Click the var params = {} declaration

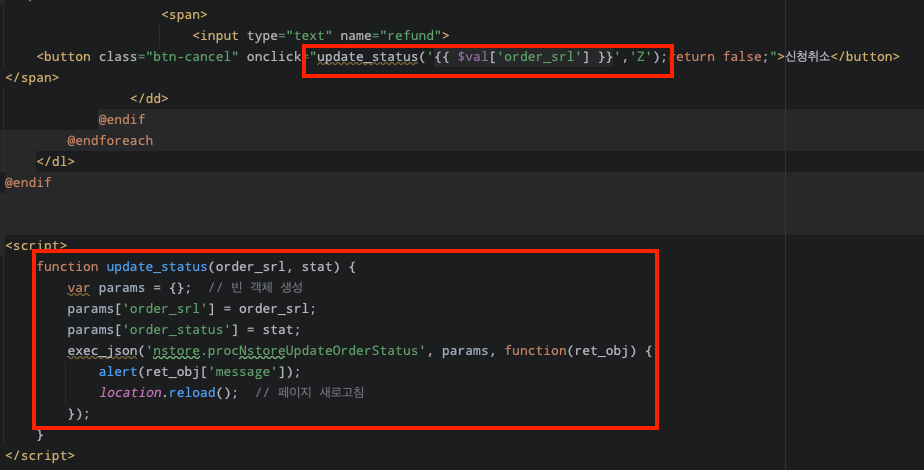(x=129, y=288)
